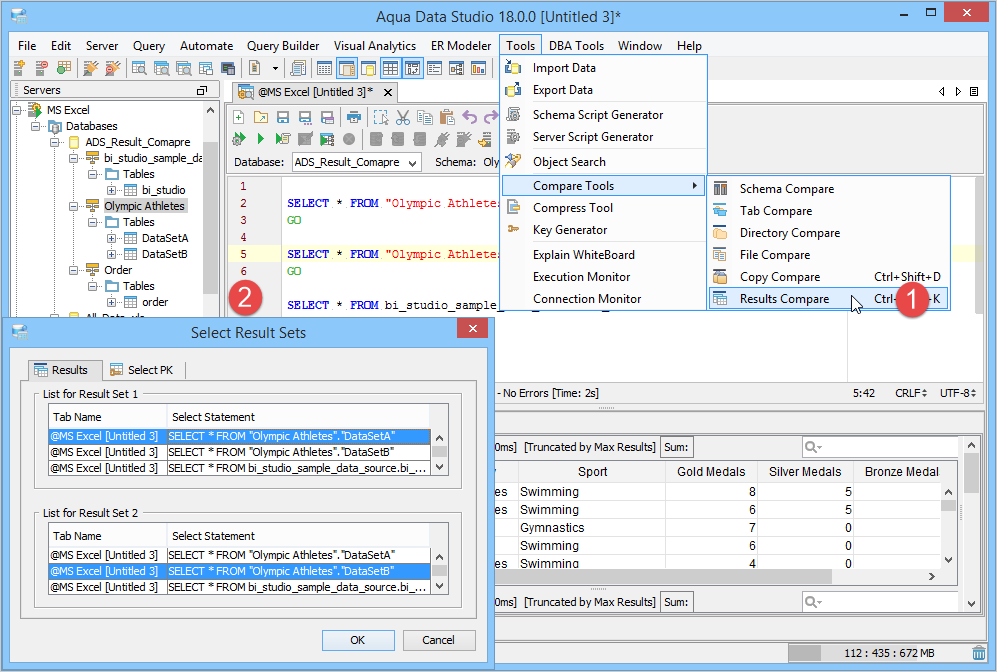Screen dimensions: 997x672
Task: Click the bar chart icon in main toolbar
Action: coord(478,68)
